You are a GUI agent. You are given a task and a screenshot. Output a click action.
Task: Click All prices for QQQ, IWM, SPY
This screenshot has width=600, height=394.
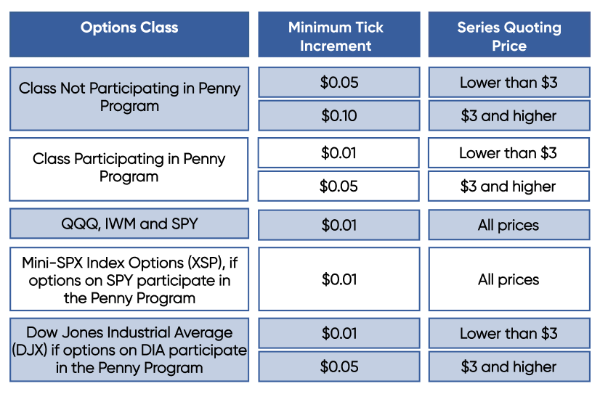[509, 225]
